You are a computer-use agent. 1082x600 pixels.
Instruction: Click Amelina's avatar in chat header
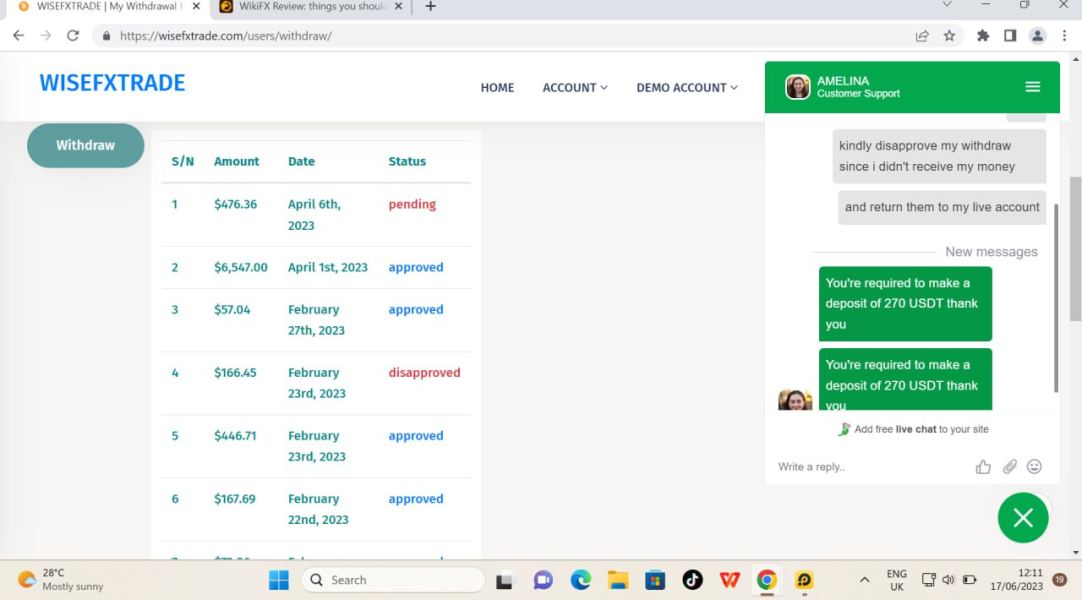click(x=798, y=87)
